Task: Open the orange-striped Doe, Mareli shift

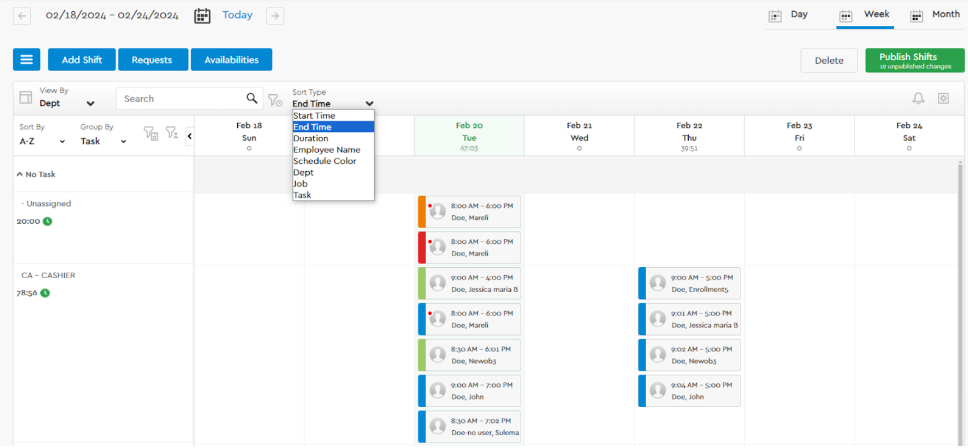Action: [x=469, y=212]
